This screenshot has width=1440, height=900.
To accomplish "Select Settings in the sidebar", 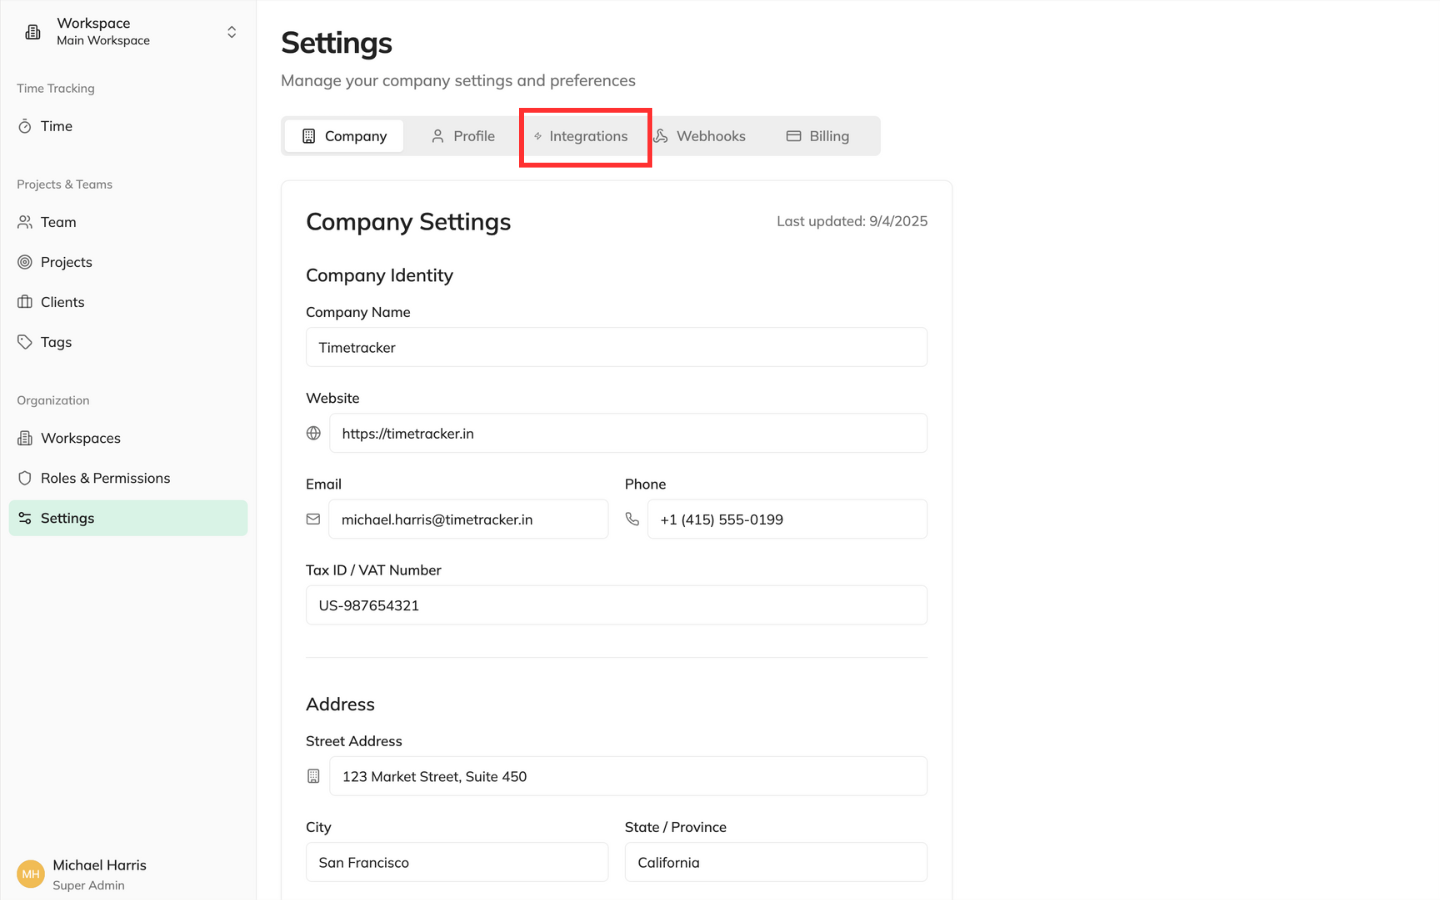I will [67, 518].
